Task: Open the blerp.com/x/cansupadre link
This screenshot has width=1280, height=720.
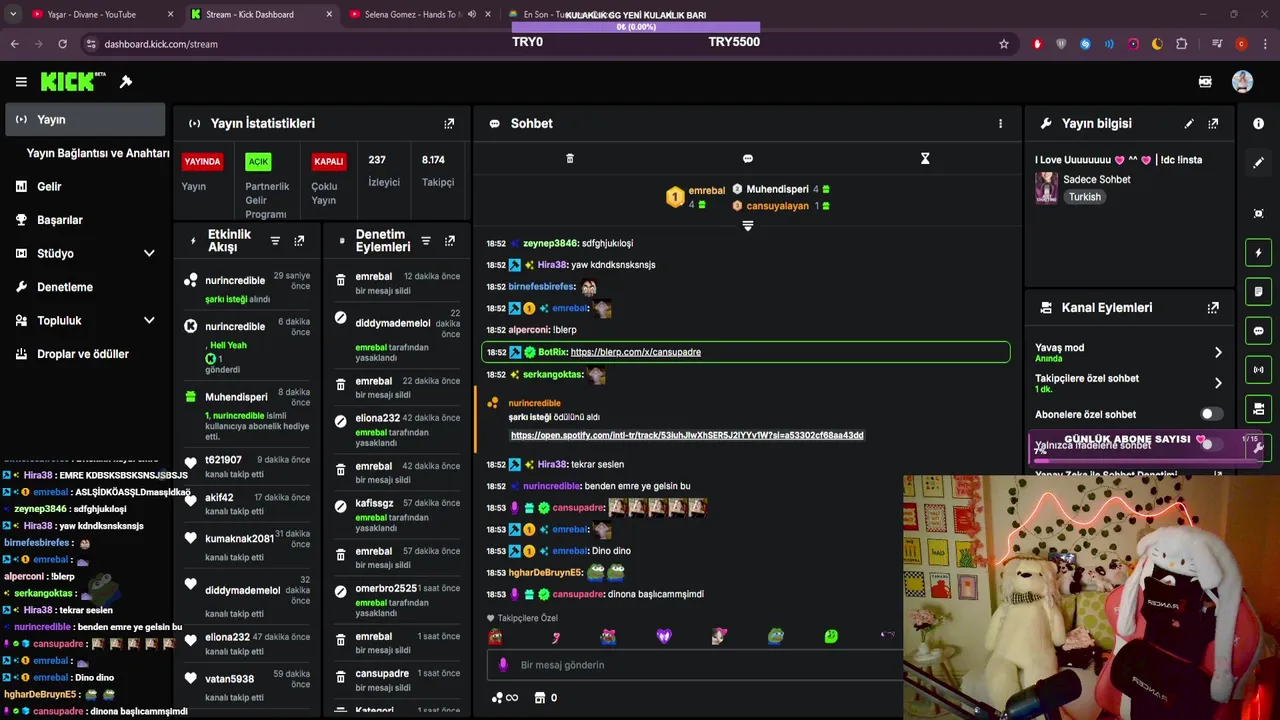Action: coord(635,352)
